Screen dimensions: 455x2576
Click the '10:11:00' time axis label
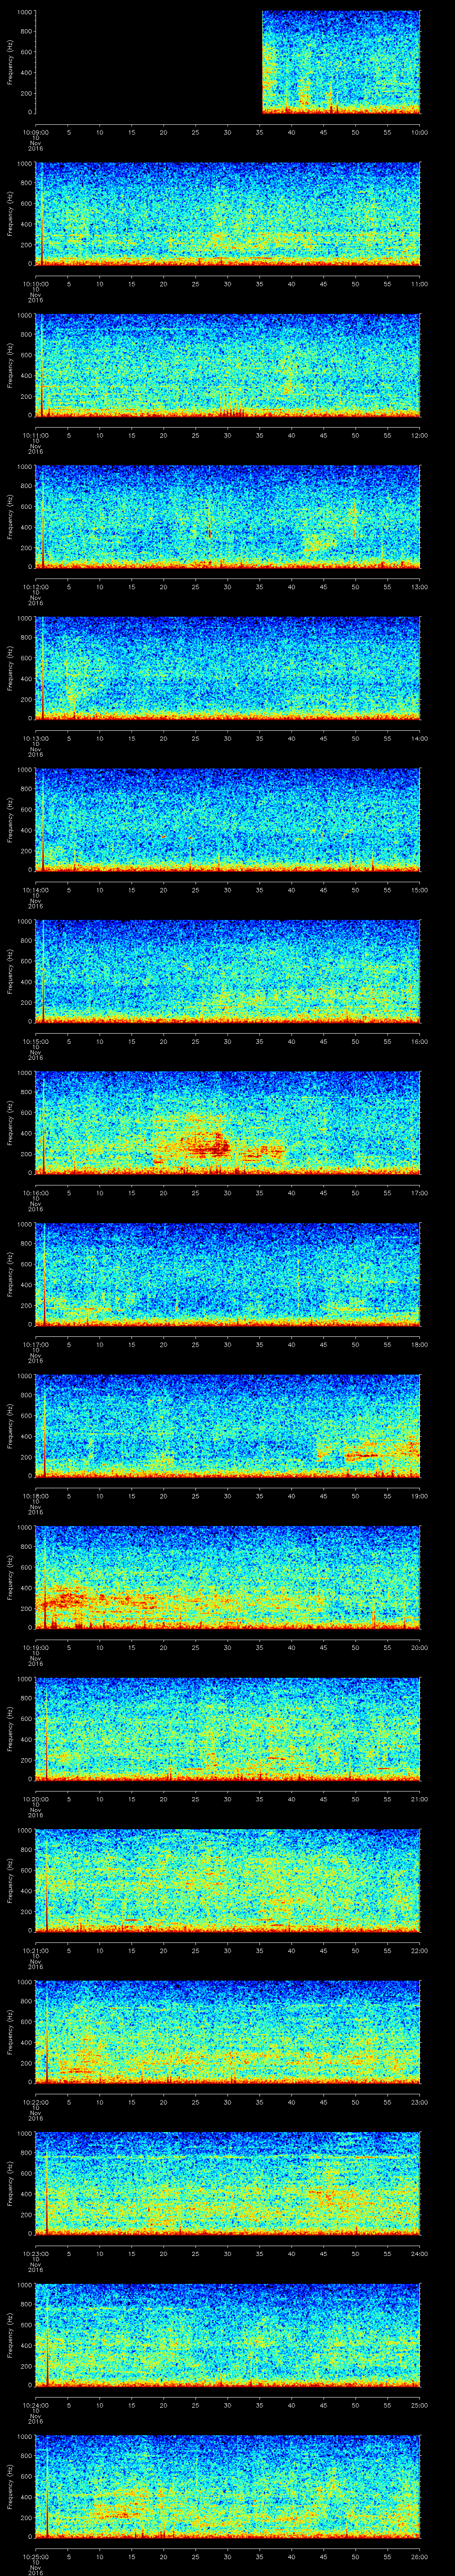tap(36, 435)
